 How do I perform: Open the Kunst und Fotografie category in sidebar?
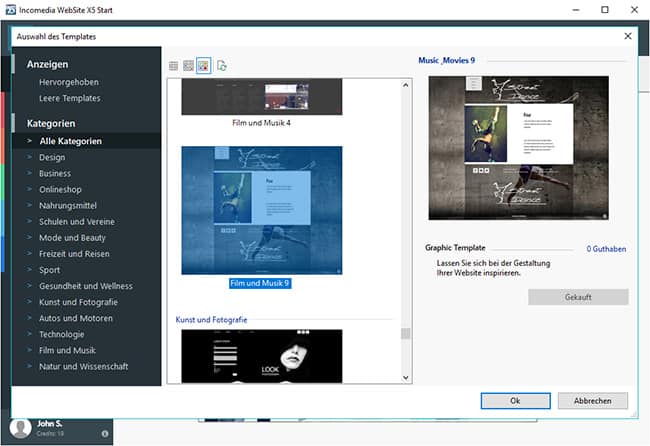(78, 302)
